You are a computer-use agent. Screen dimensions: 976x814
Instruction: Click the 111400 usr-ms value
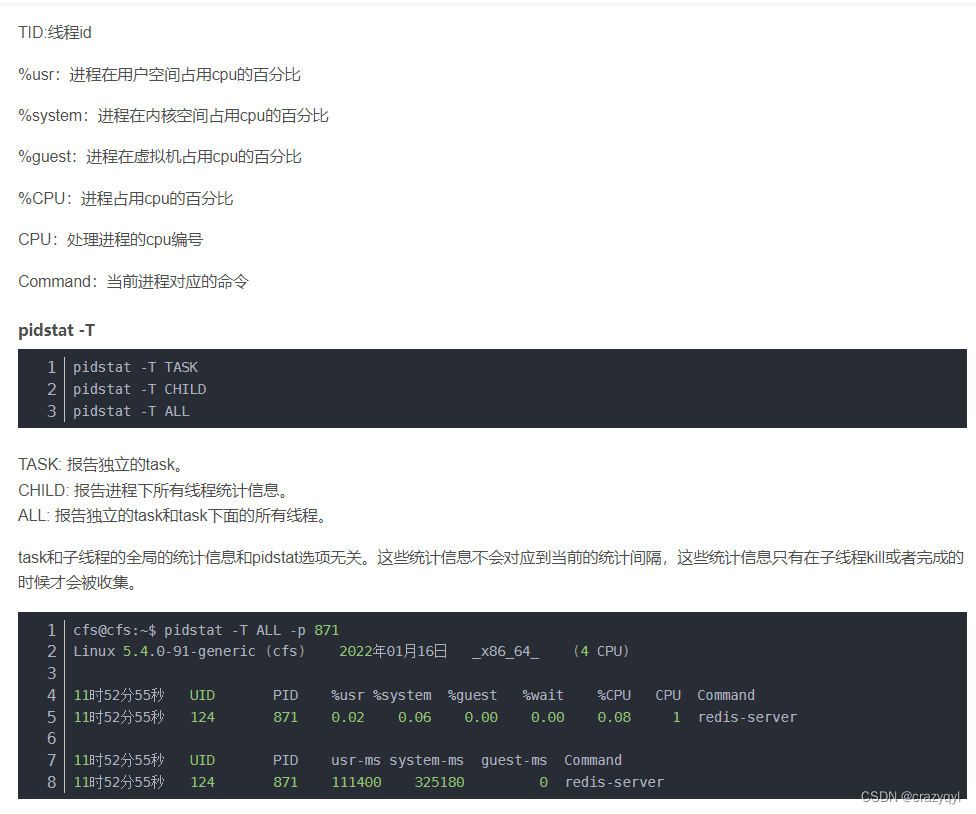click(355, 782)
